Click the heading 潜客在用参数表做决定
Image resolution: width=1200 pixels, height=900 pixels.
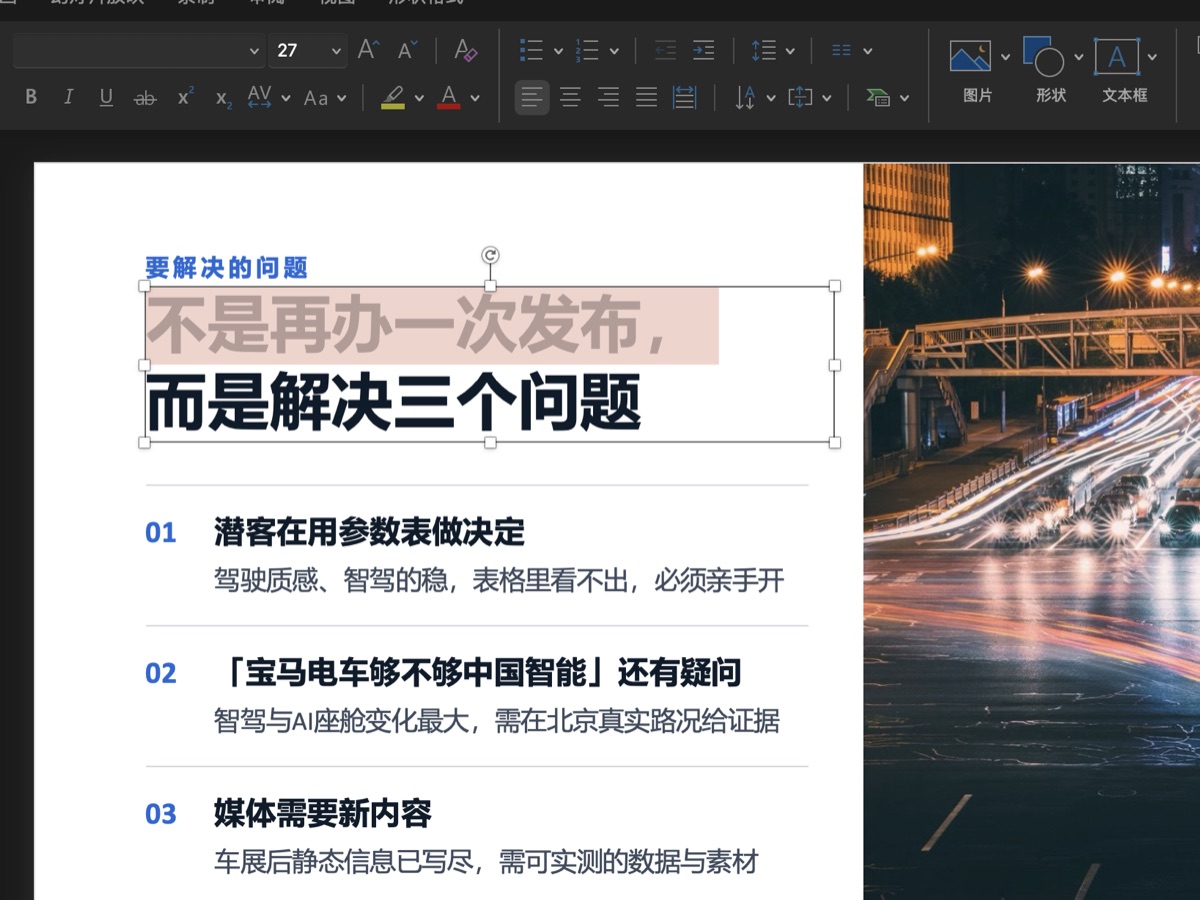pyautogui.click(x=370, y=532)
